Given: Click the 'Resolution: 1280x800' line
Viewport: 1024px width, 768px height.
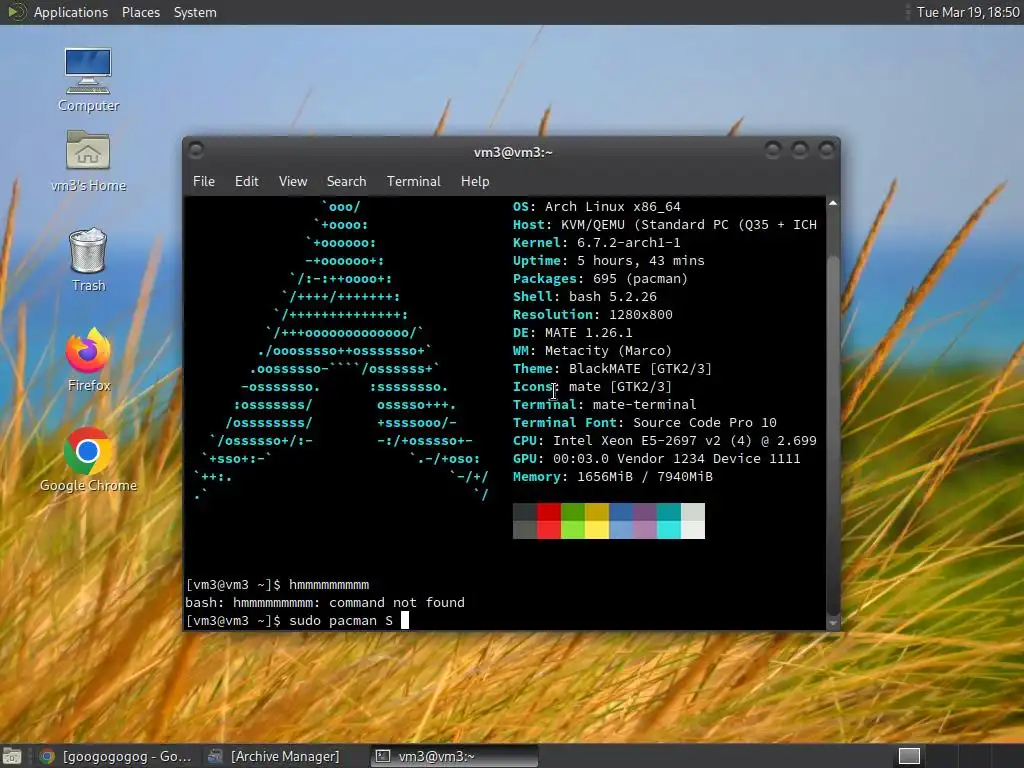Looking at the screenshot, I should click(592, 315).
